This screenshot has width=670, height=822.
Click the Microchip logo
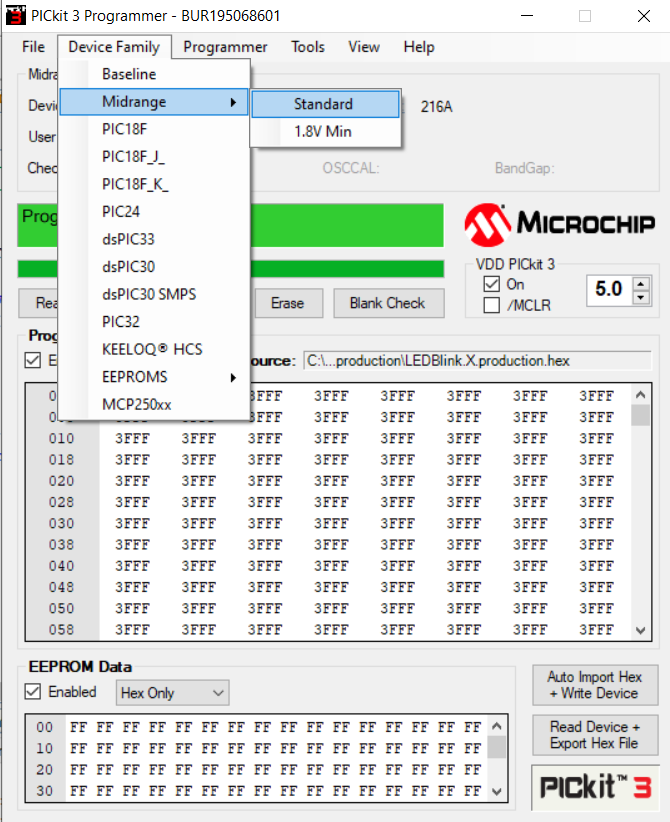[559, 224]
